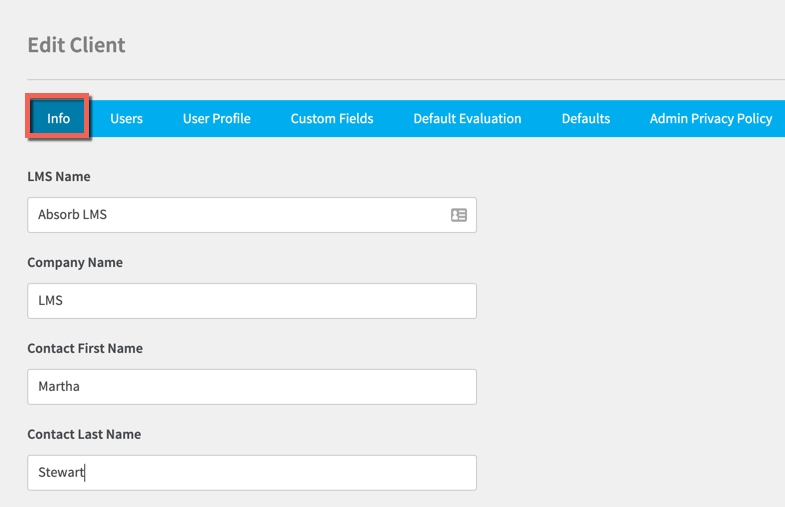Switch to the Users tab
The width and height of the screenshot is (785, 507).
click(x=126, y=119)
